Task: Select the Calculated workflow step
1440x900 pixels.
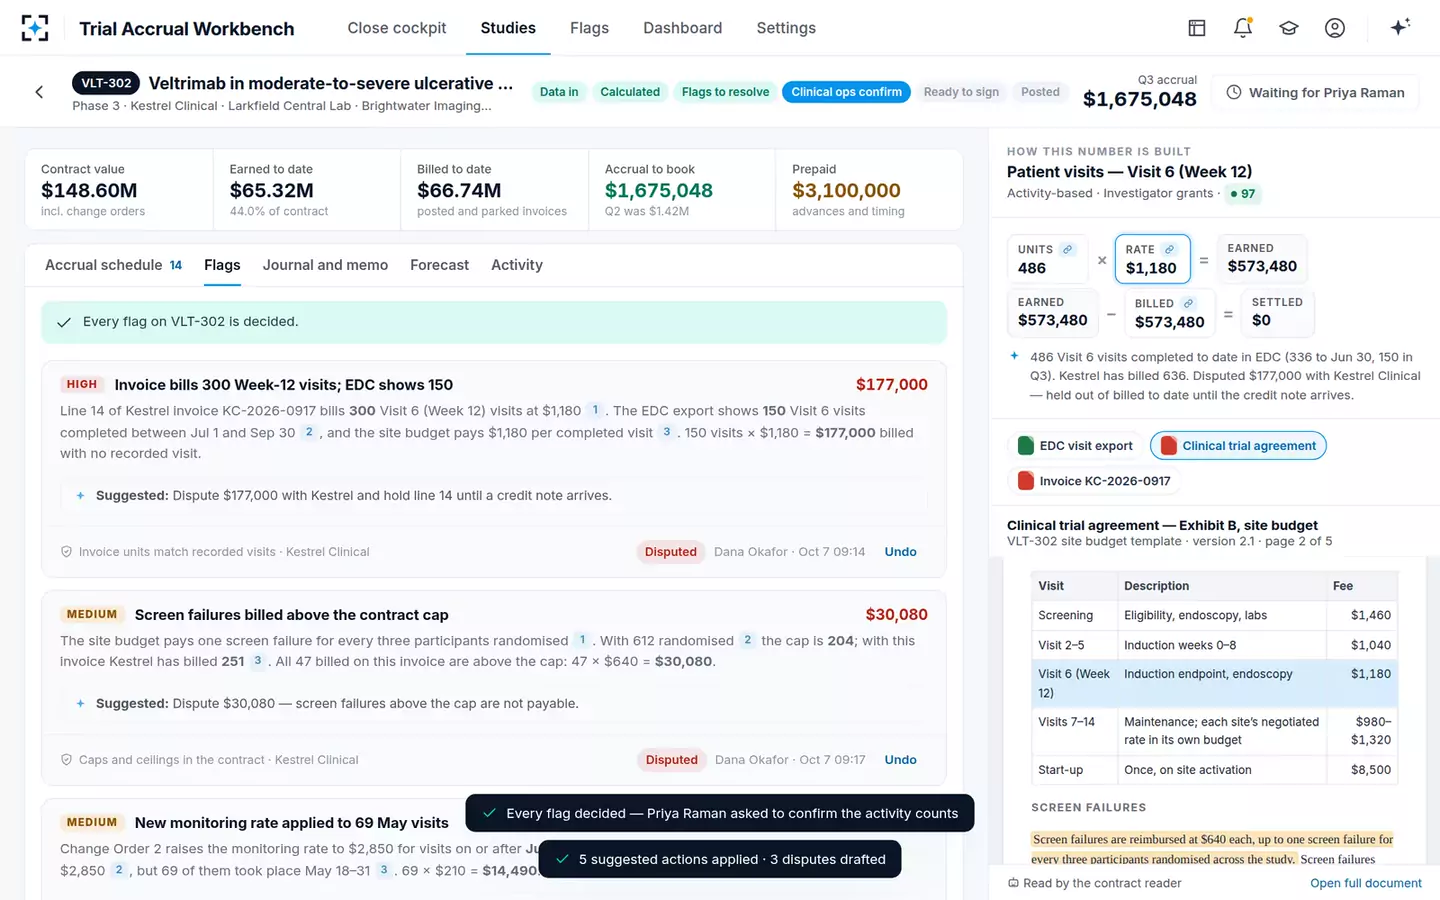Action: point(630,92)
